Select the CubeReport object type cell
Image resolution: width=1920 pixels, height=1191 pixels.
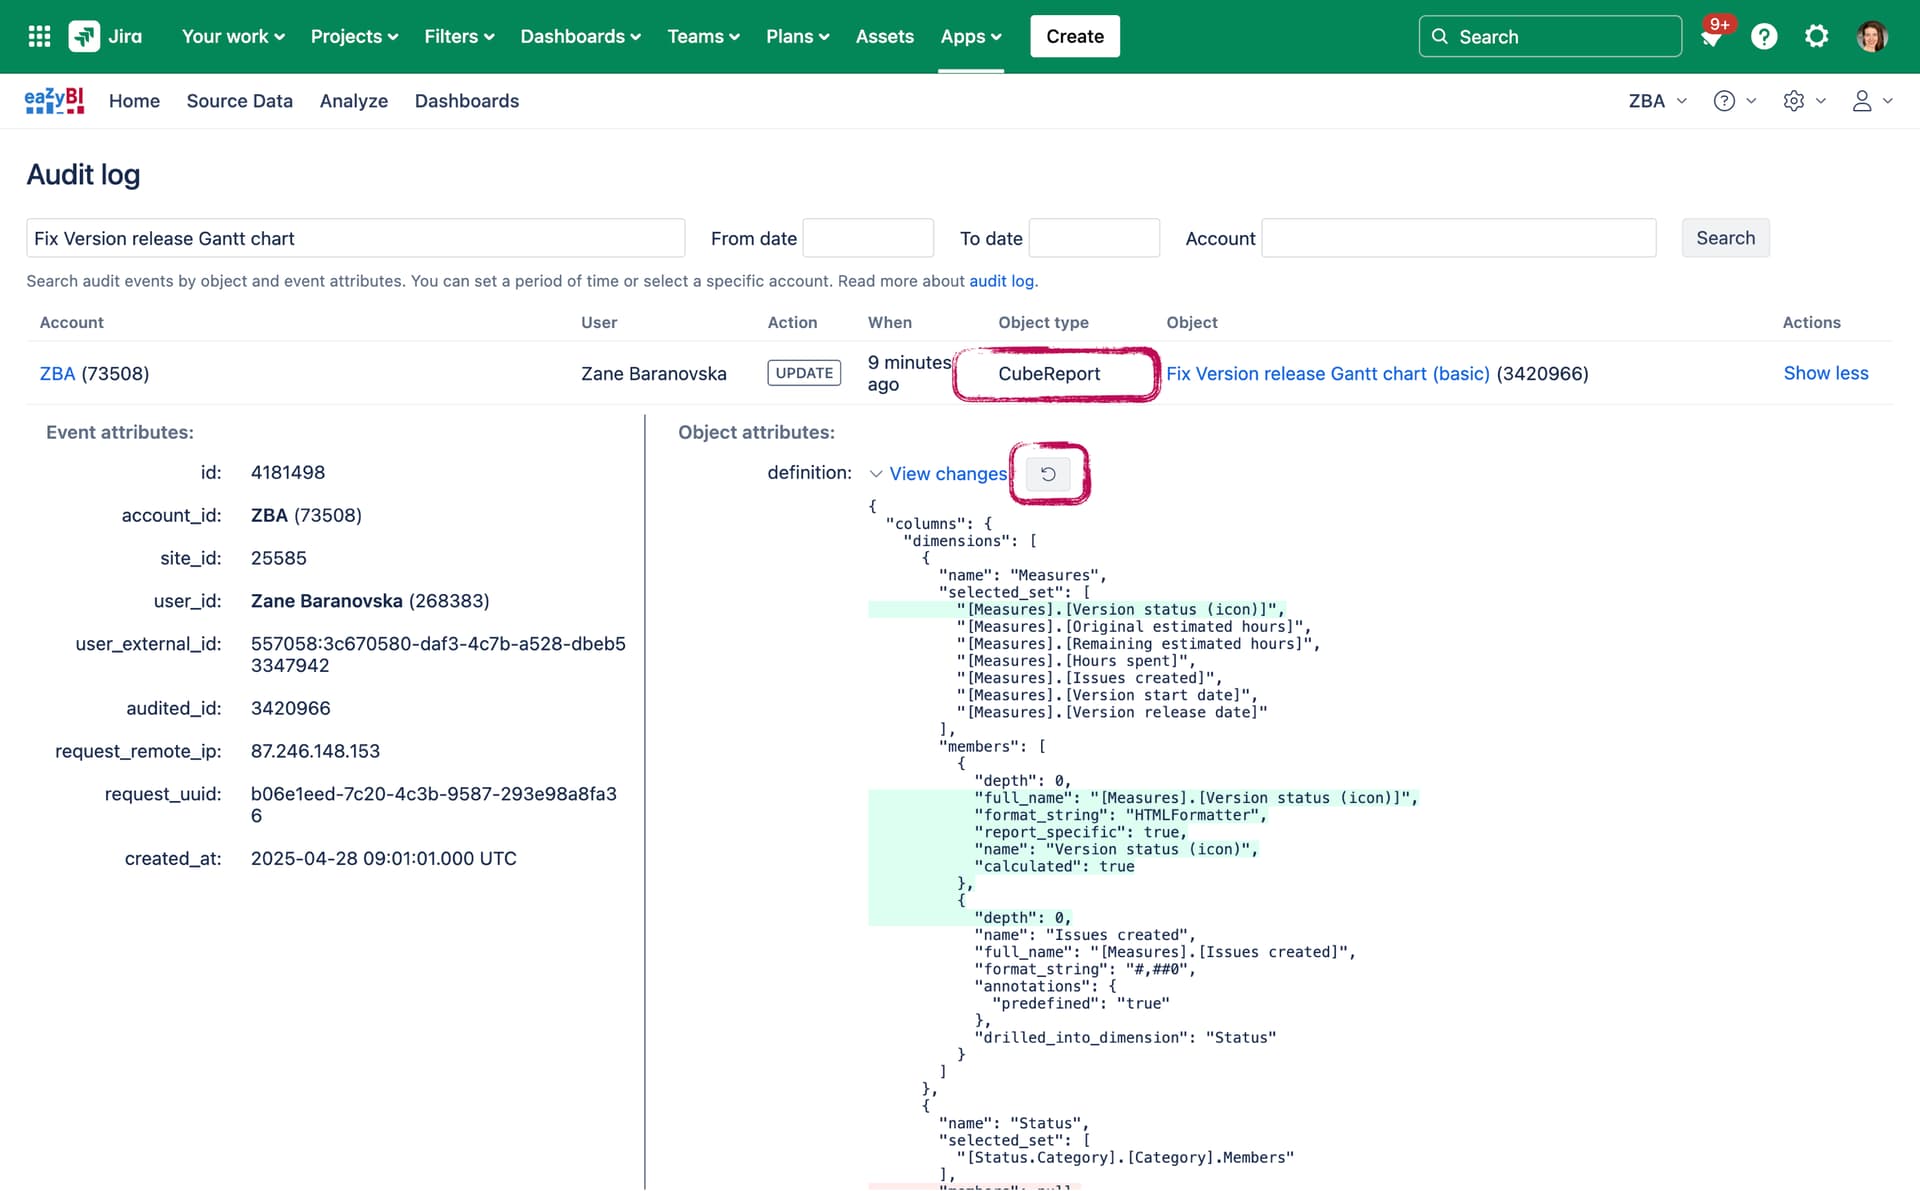coord(1049,373)
